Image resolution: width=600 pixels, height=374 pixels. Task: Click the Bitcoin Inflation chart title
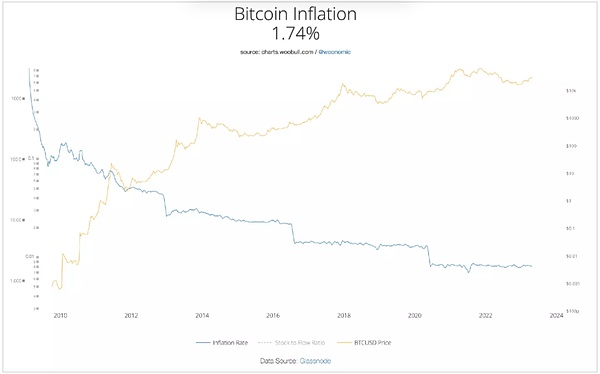tap(295, 14)
